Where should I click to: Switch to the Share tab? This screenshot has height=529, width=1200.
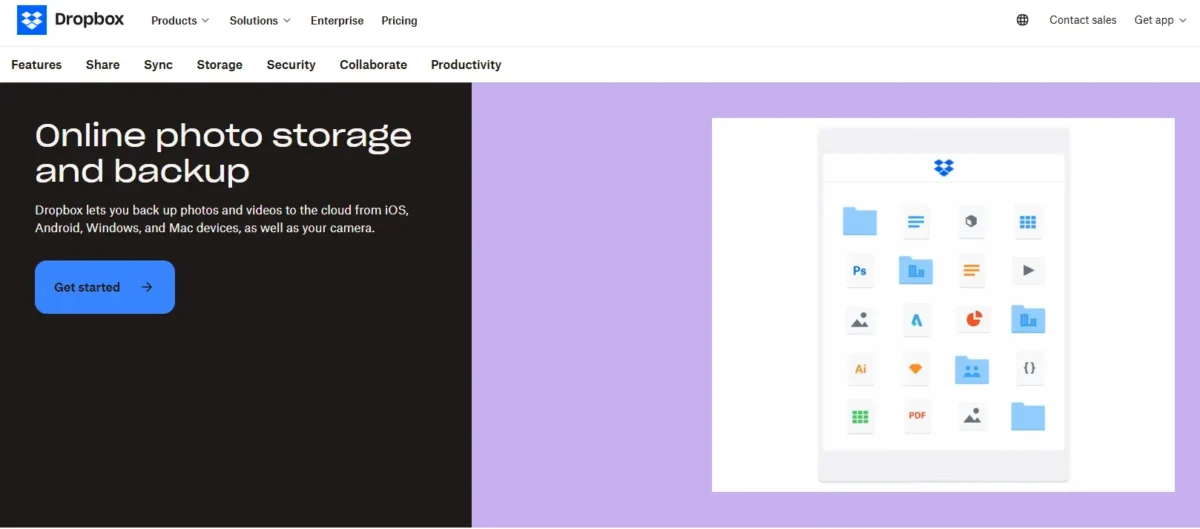(103, 64)
